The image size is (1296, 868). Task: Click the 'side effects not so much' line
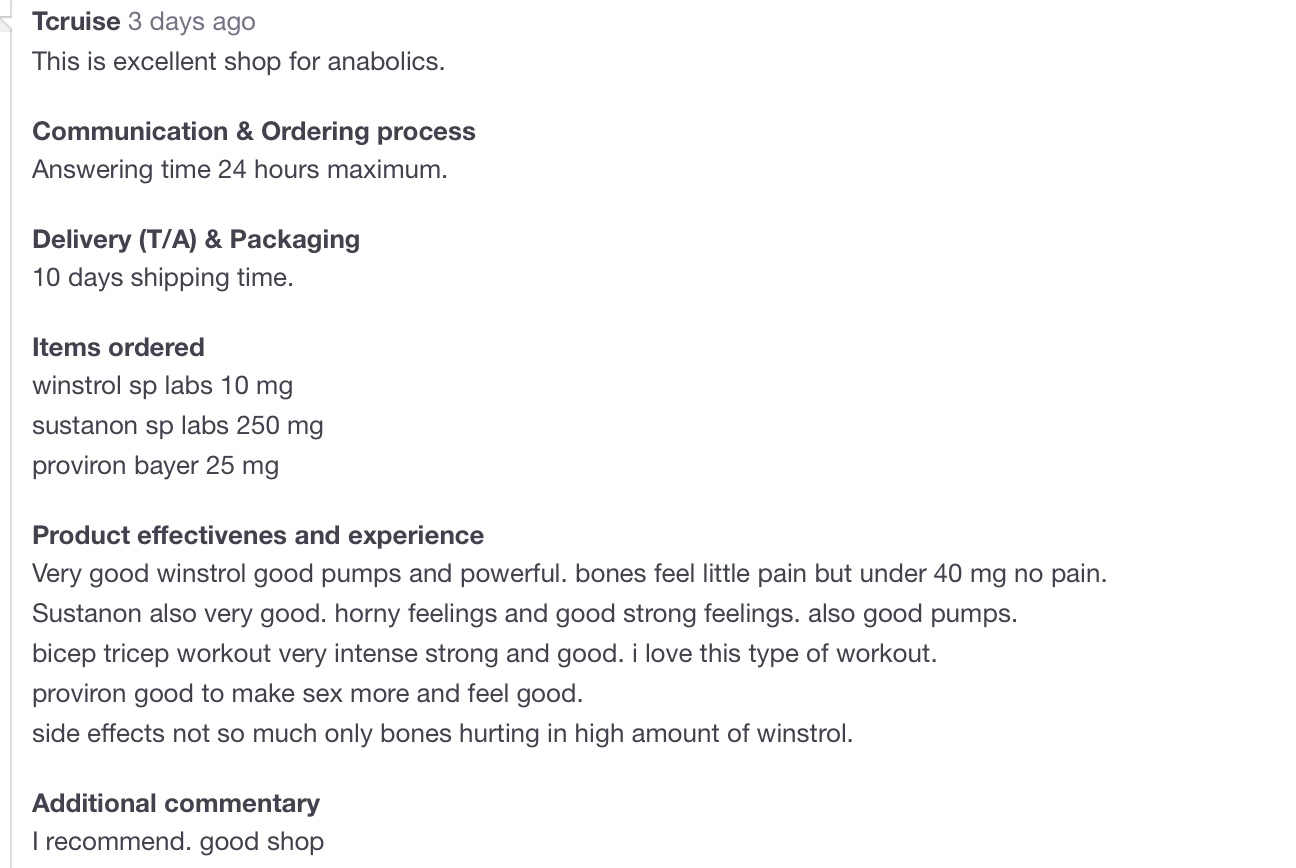(x=443, y=733)
